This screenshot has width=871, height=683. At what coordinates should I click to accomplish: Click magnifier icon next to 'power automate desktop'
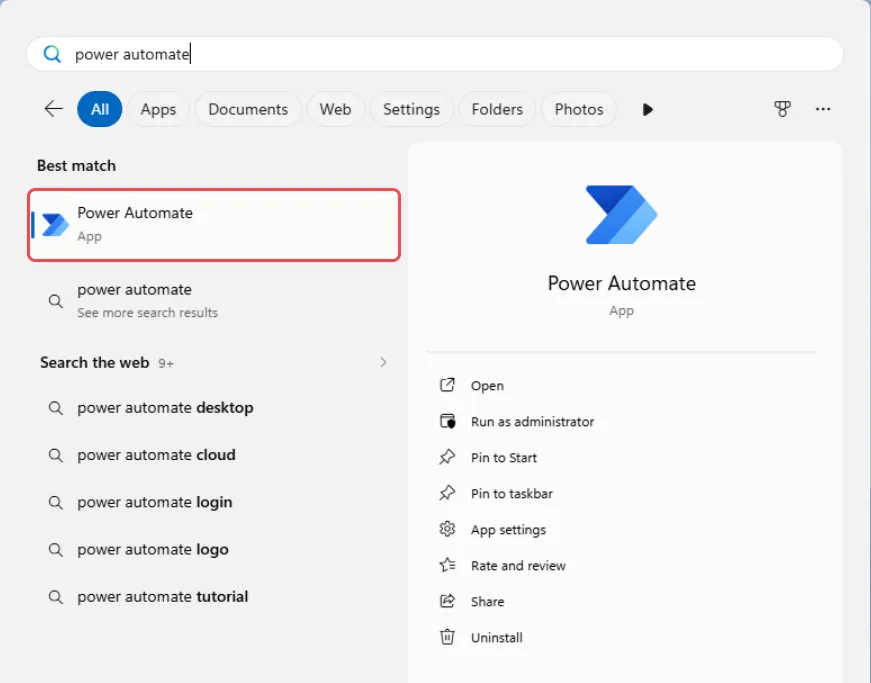click(56, 408)
